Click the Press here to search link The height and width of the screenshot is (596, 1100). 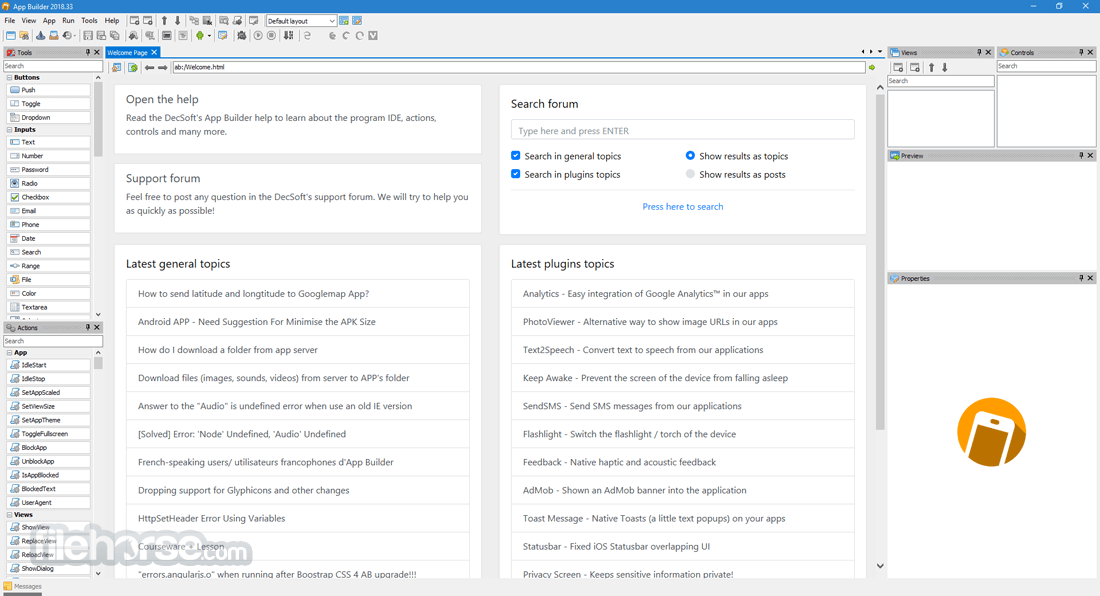(683, 207)
